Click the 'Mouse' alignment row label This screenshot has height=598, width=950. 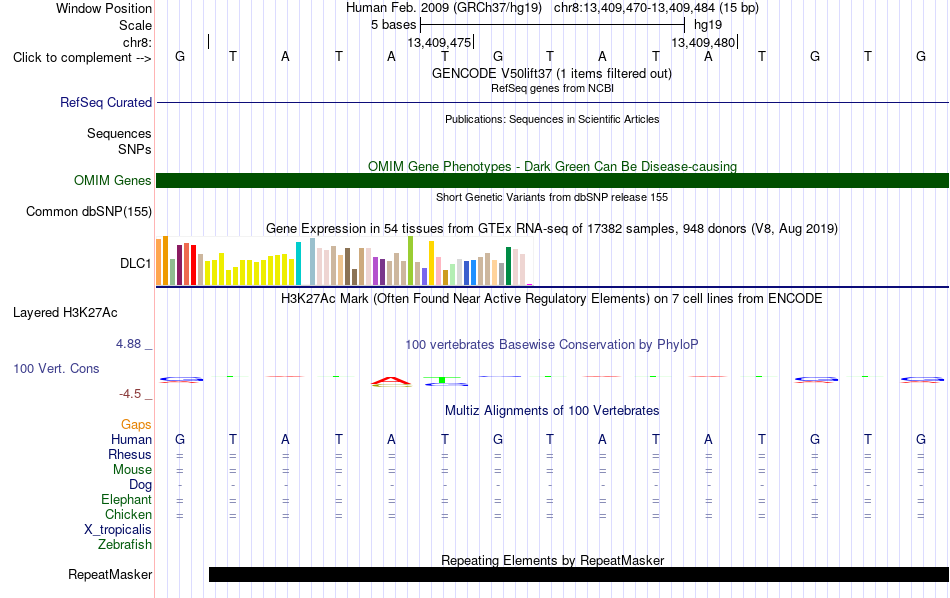pyautogui.click(x=132, y=470)
